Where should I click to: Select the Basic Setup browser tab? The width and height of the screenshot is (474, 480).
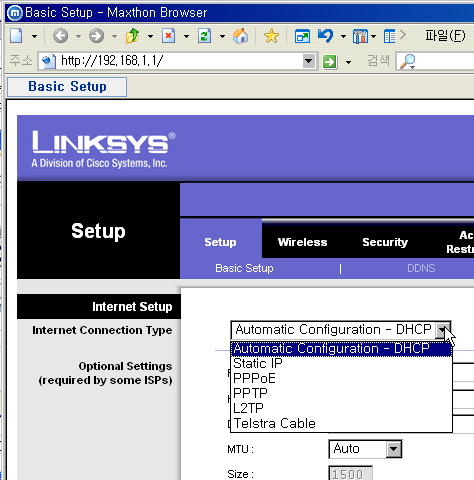67,87
